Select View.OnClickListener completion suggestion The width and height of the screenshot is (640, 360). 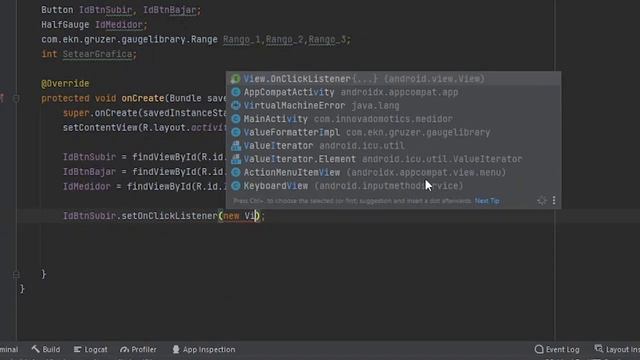tap(393, 79)
